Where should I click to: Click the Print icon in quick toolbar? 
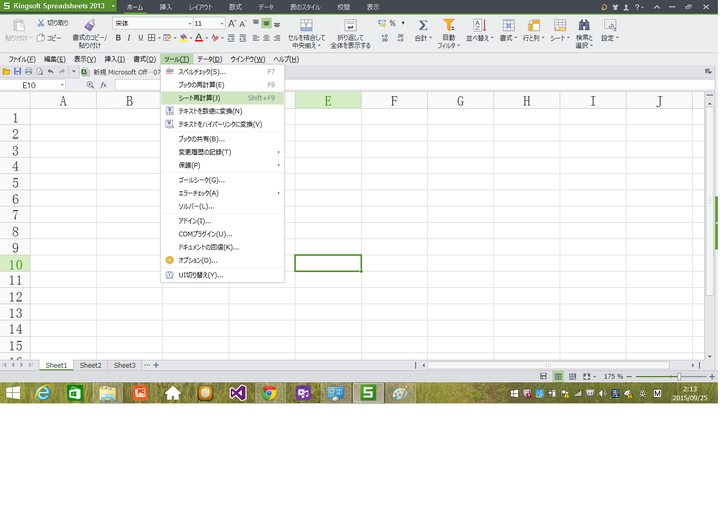(28, 72)
